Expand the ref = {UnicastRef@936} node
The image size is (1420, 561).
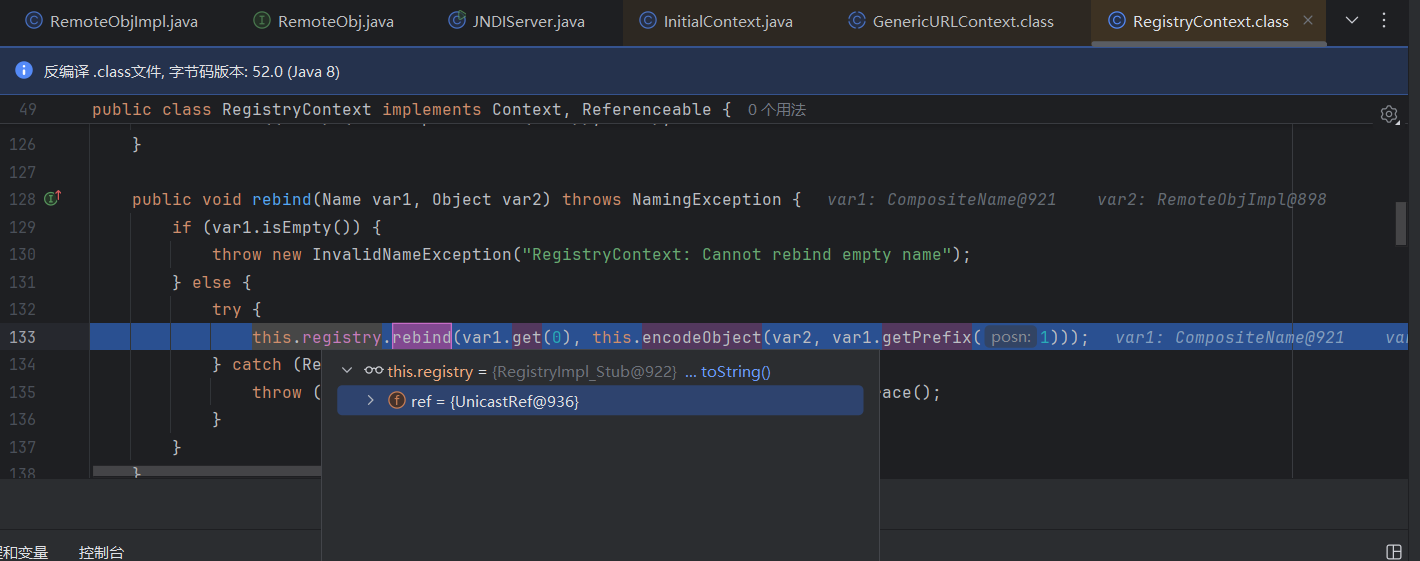coord(370,401)
